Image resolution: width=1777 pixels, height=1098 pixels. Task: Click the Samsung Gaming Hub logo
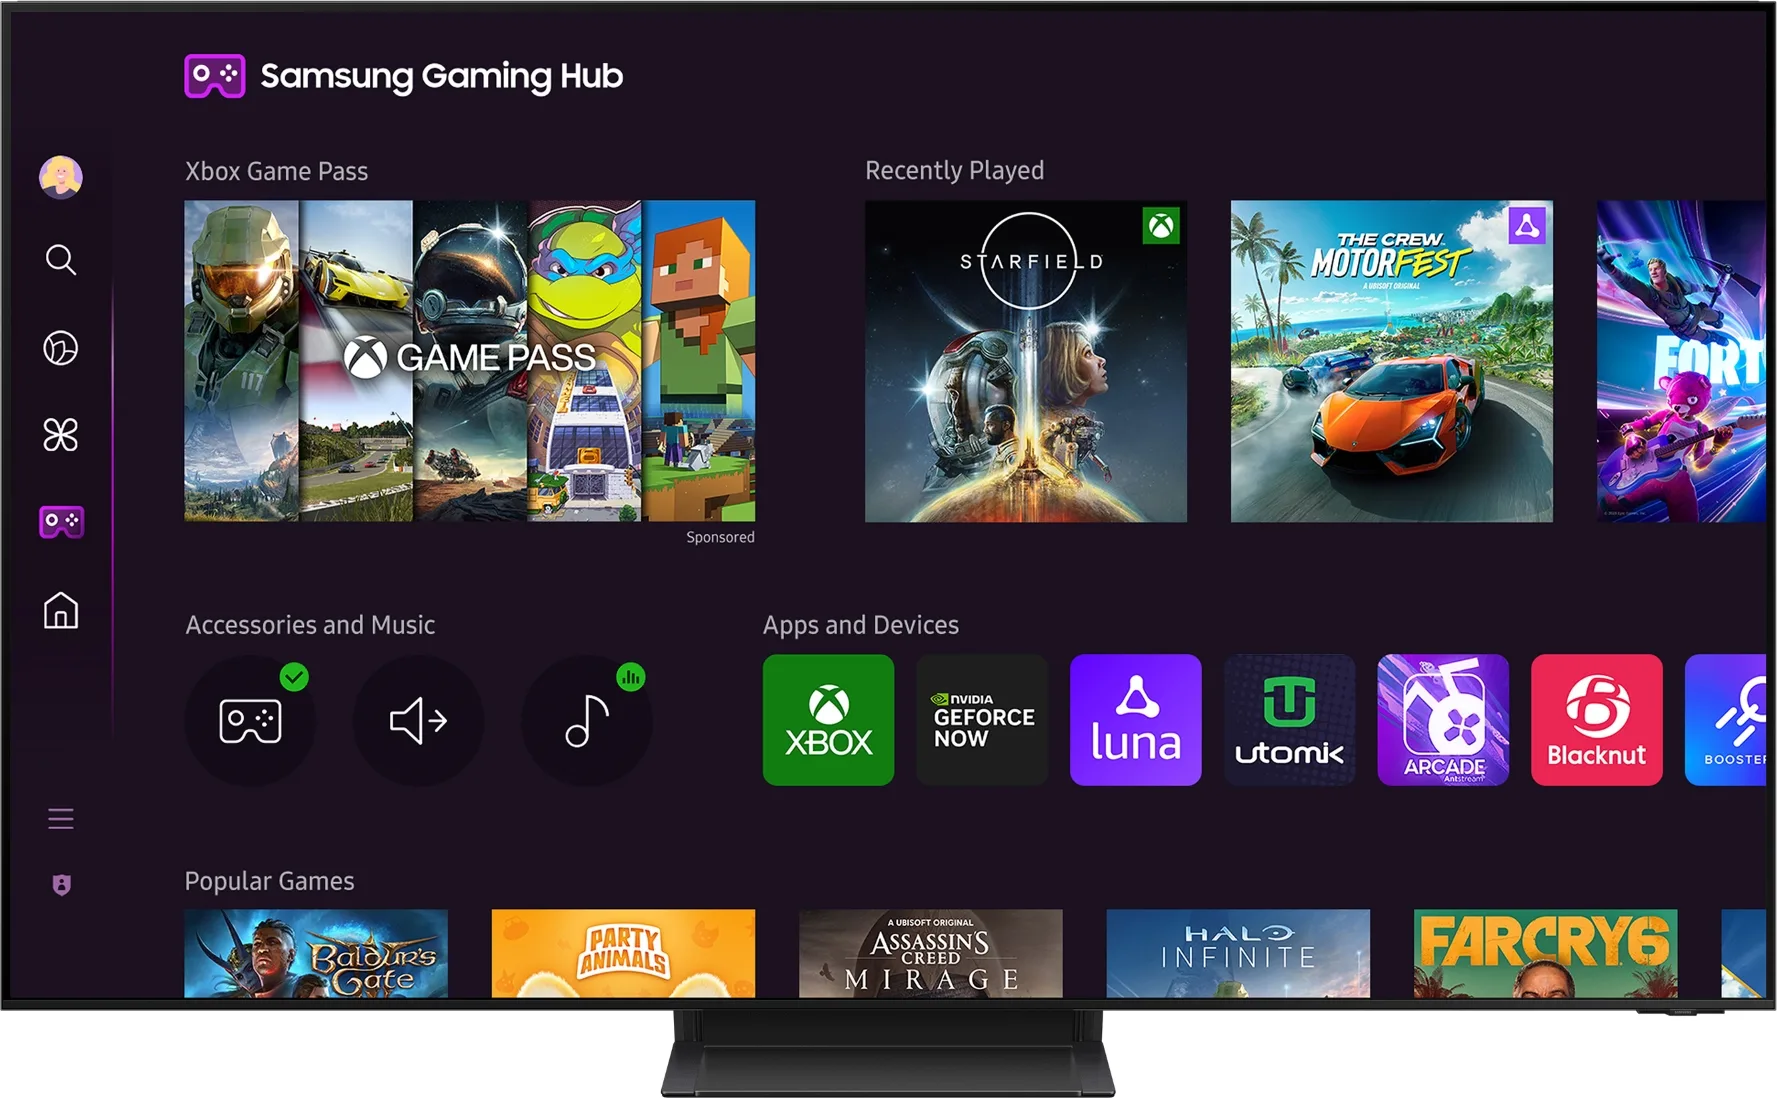point(404,76)
